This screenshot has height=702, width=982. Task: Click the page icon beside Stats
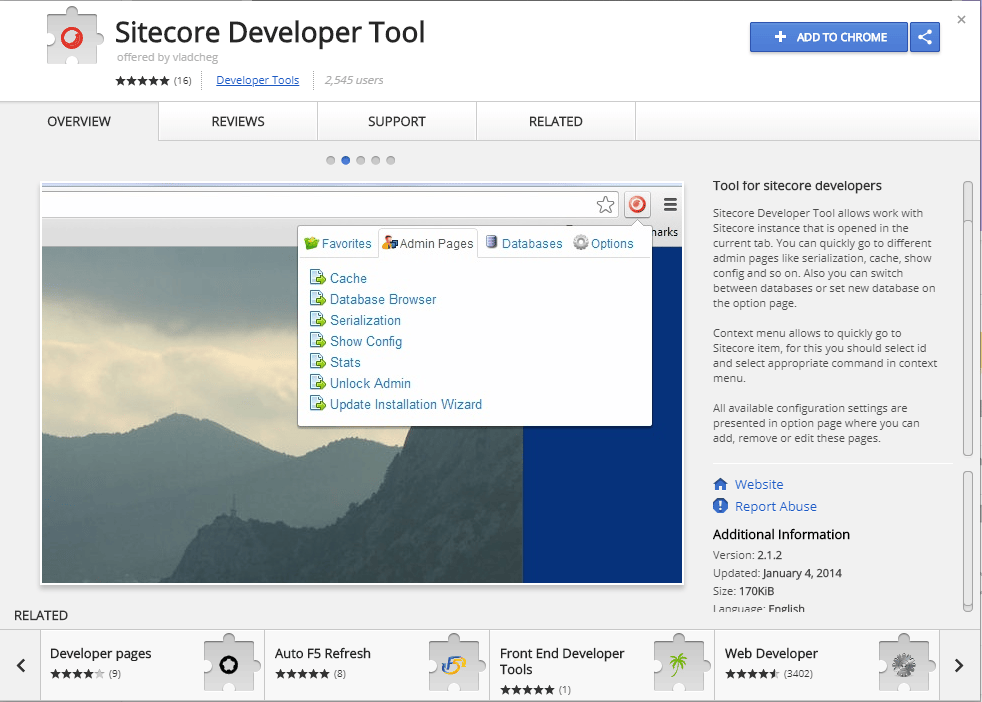click(318, 361)
